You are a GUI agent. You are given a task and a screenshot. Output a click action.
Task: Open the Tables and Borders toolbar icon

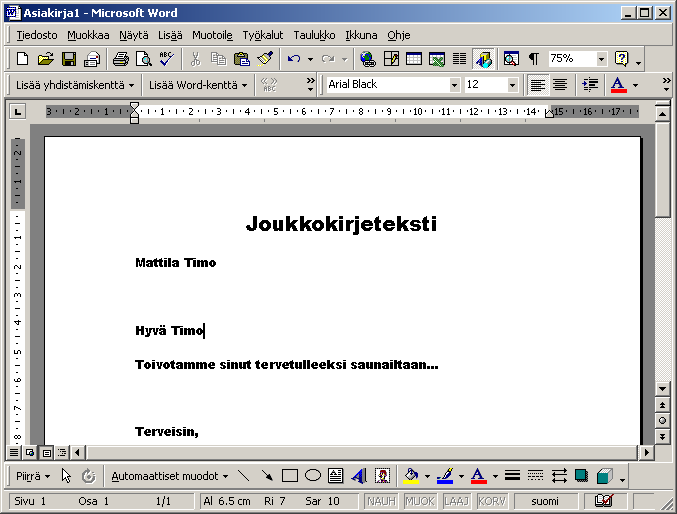click(x=391, y=59)
